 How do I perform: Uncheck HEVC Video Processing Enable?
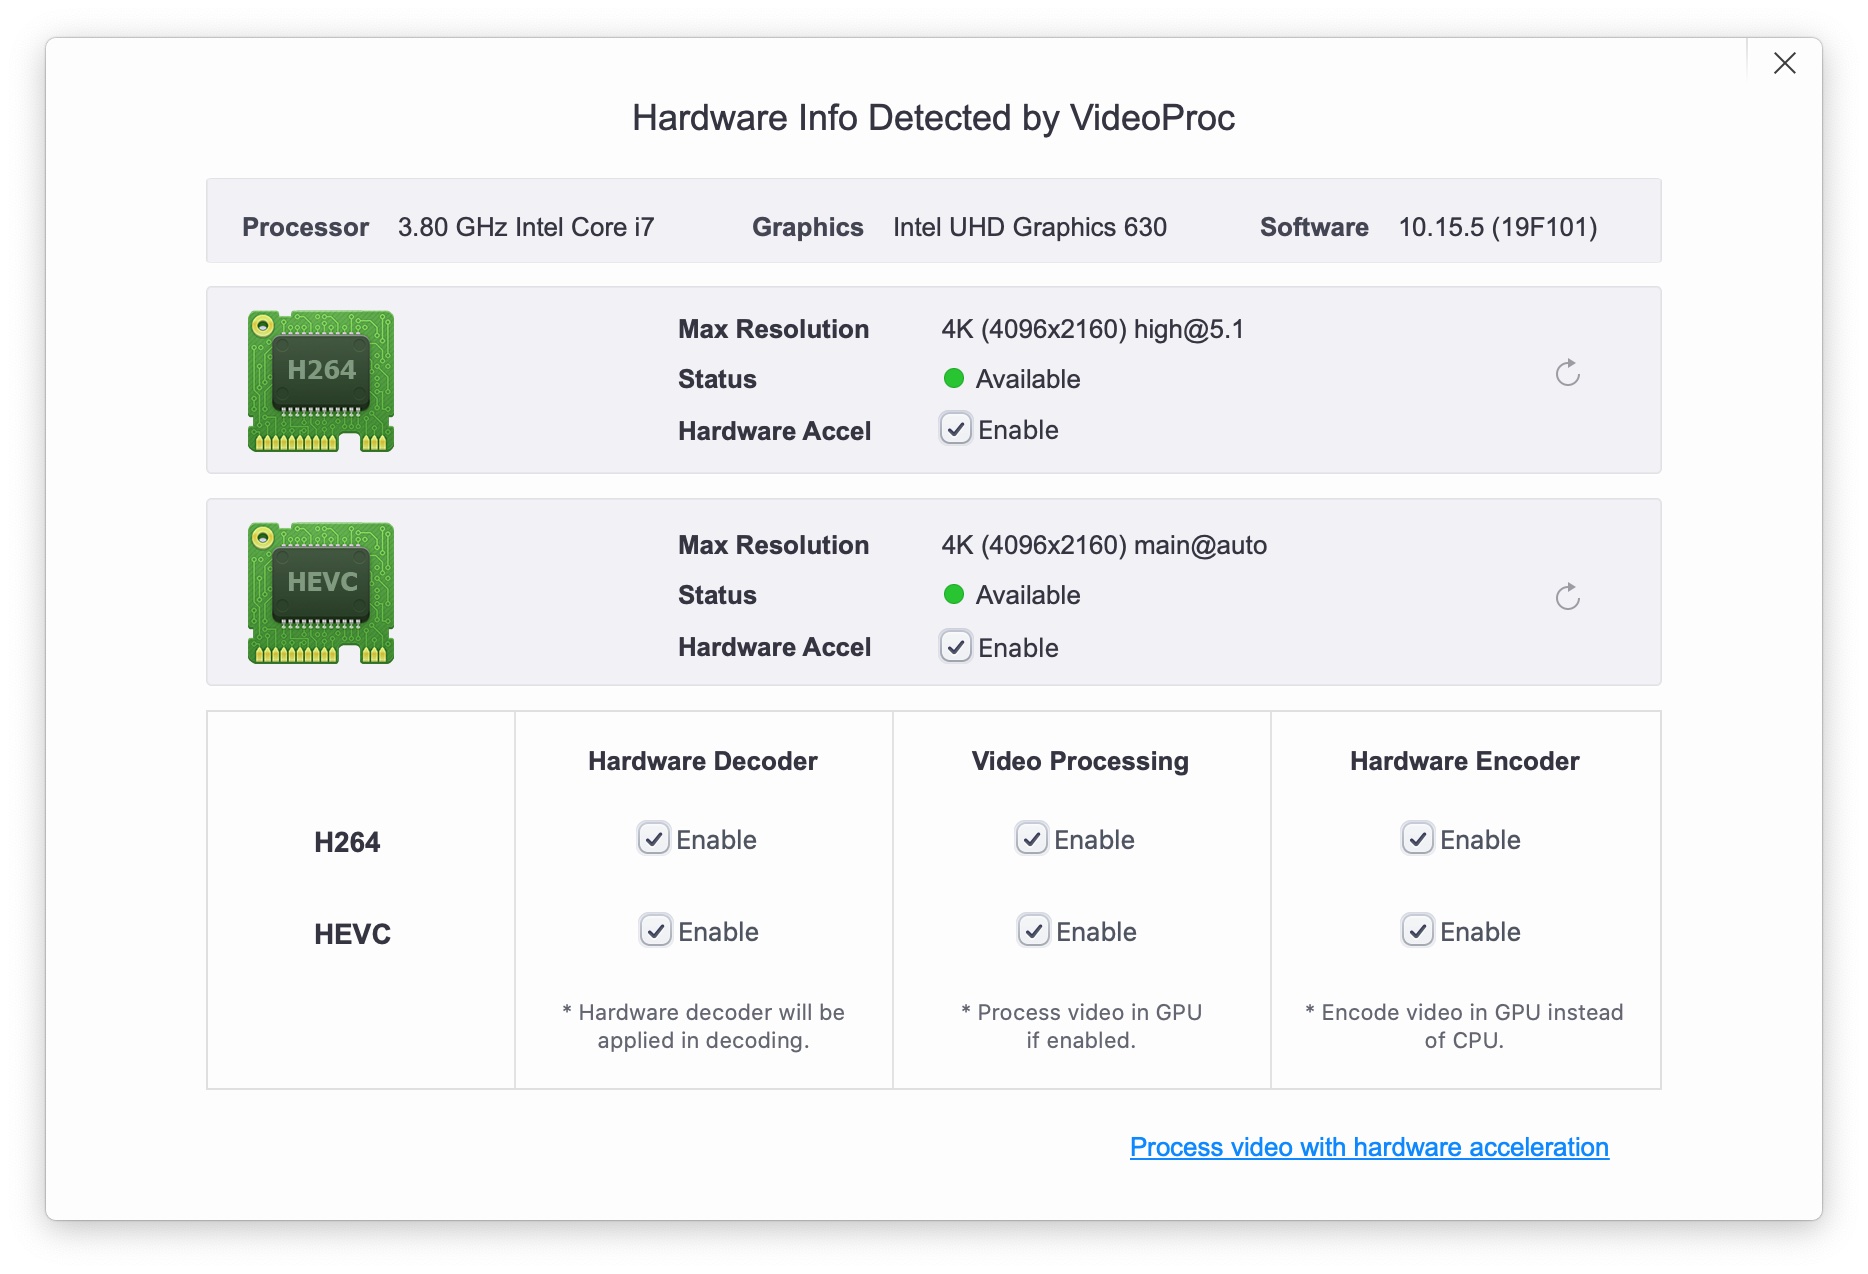pyautogui.click(x=1034, y=931)
